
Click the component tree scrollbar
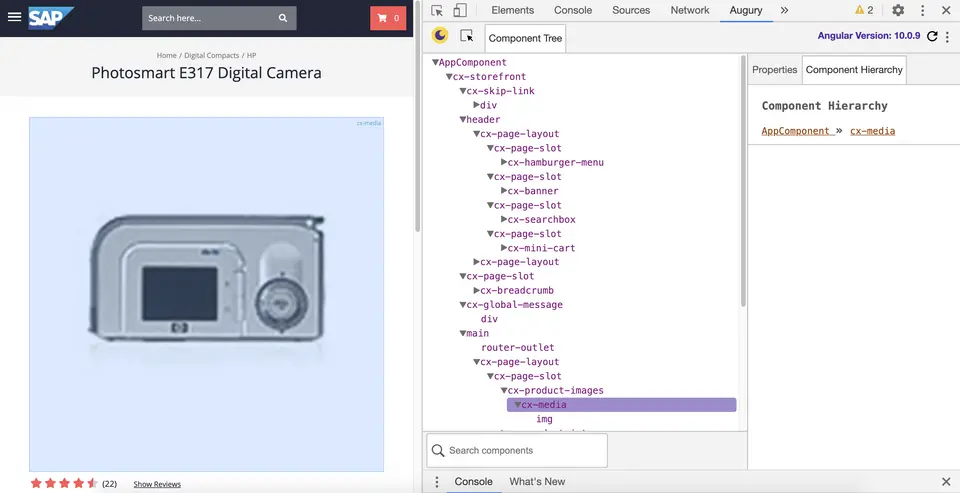click(x=743, y=181)
